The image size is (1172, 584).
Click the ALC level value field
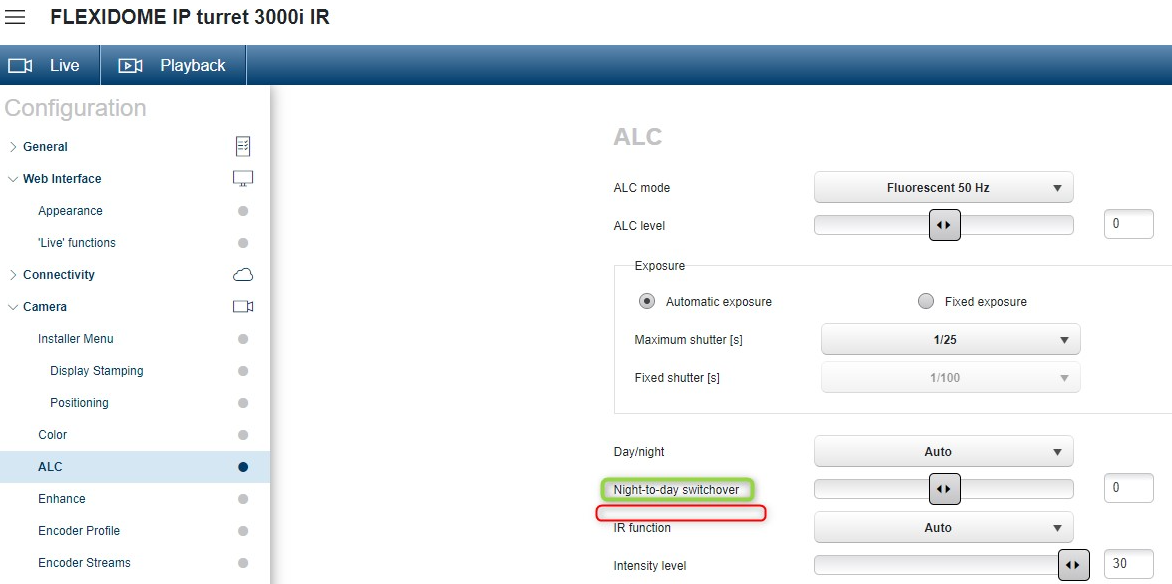pos(1129,224)
